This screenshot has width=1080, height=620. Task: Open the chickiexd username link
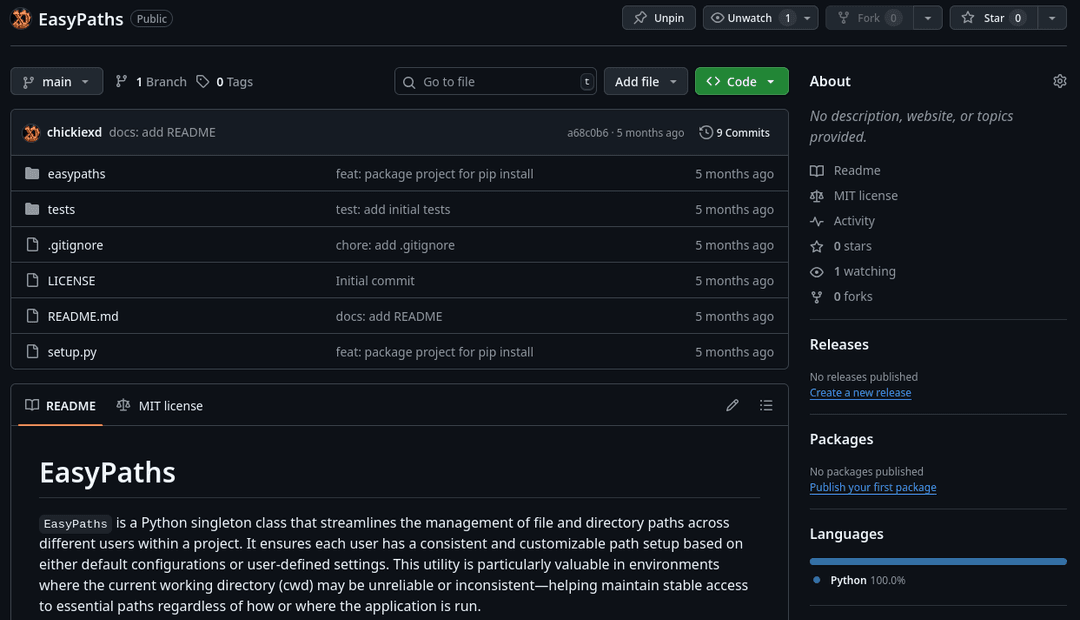(x=74, y=132)
